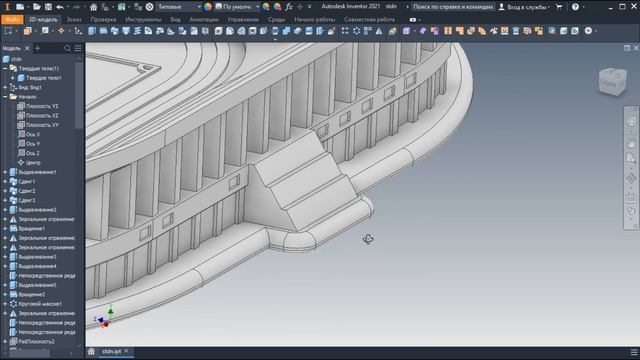640x360 pixels.
Task: Open the fx parameters dialog
Action: click(289, 7)
